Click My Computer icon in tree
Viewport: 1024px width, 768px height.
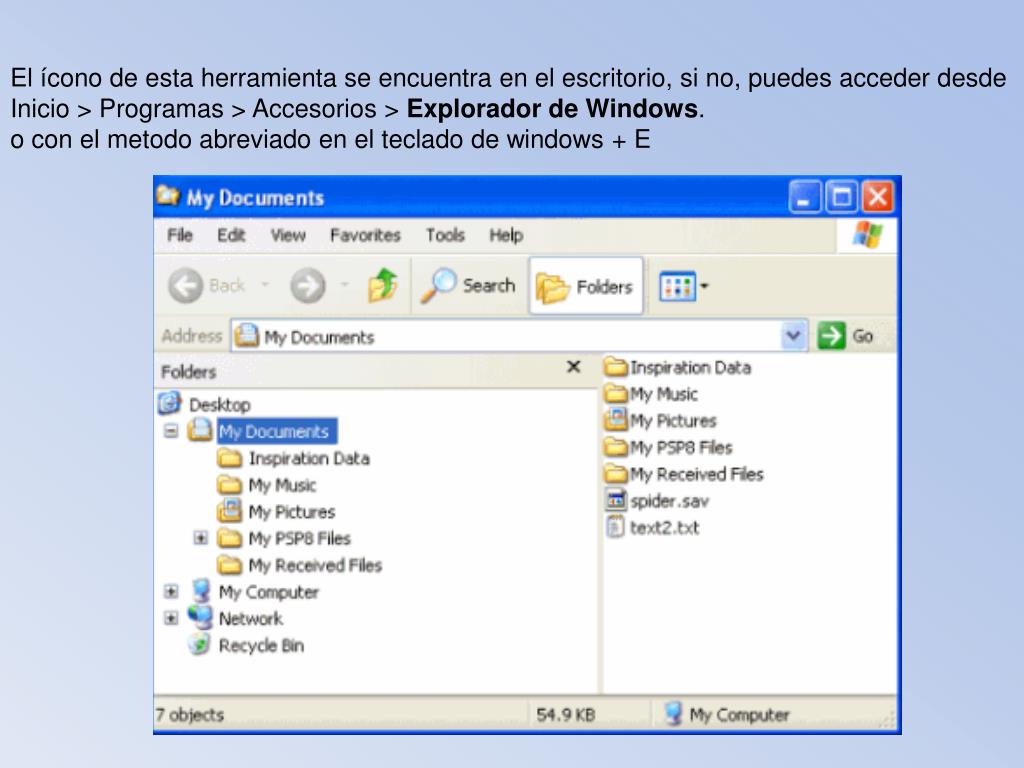pyautogui.click(x=200, y=591)
